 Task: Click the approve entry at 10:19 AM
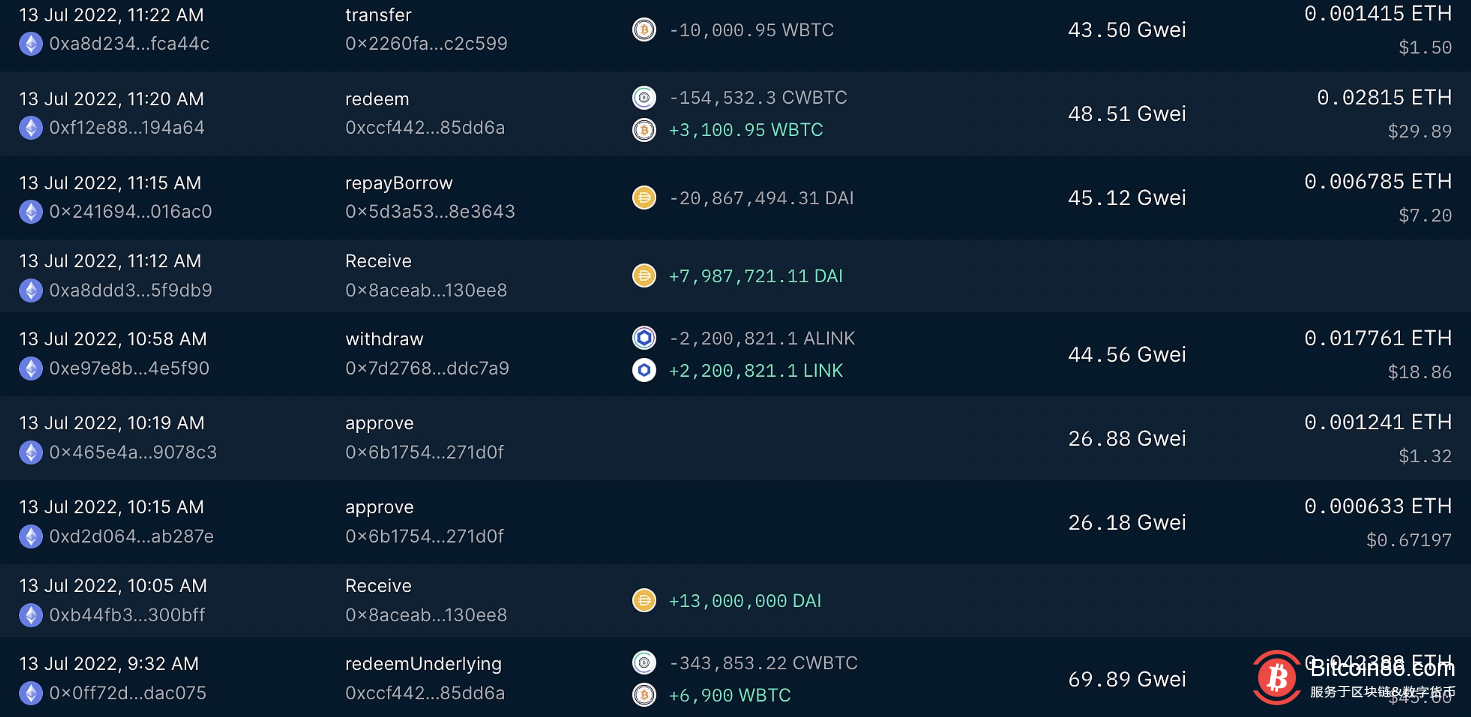click(379, 422)
